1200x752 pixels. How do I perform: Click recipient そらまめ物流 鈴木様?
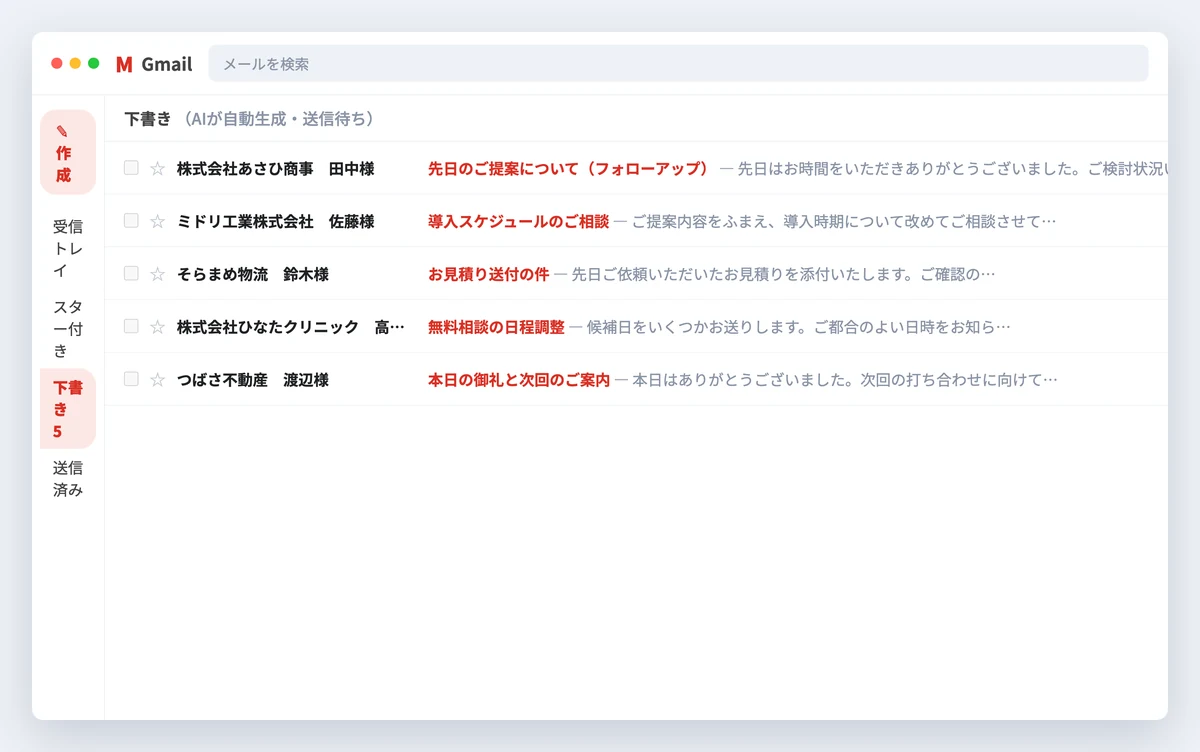253,274
